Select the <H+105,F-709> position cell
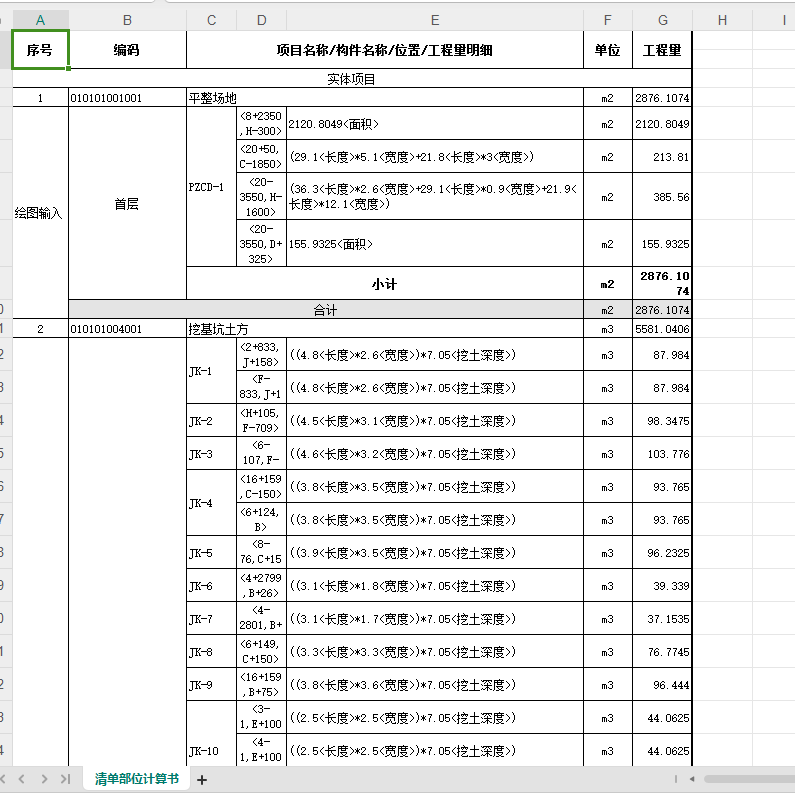Viewport: 795px width, 793px height. 262,421
